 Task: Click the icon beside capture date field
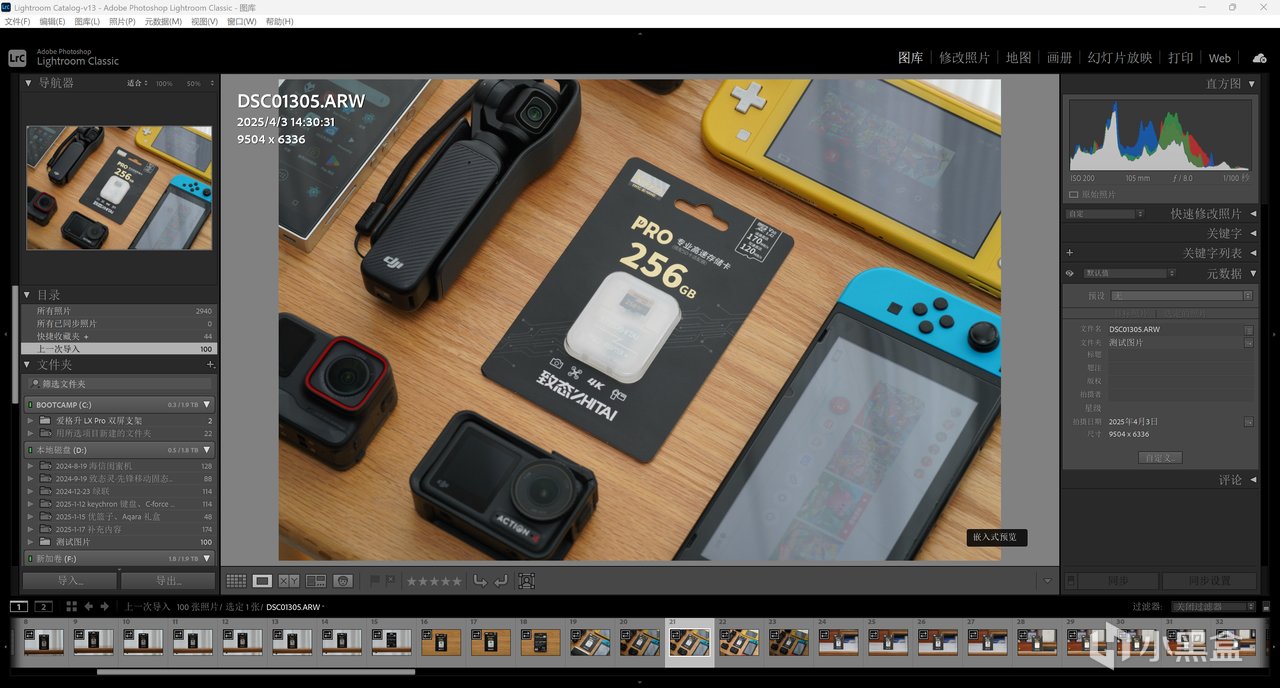tap(1248, 421)
